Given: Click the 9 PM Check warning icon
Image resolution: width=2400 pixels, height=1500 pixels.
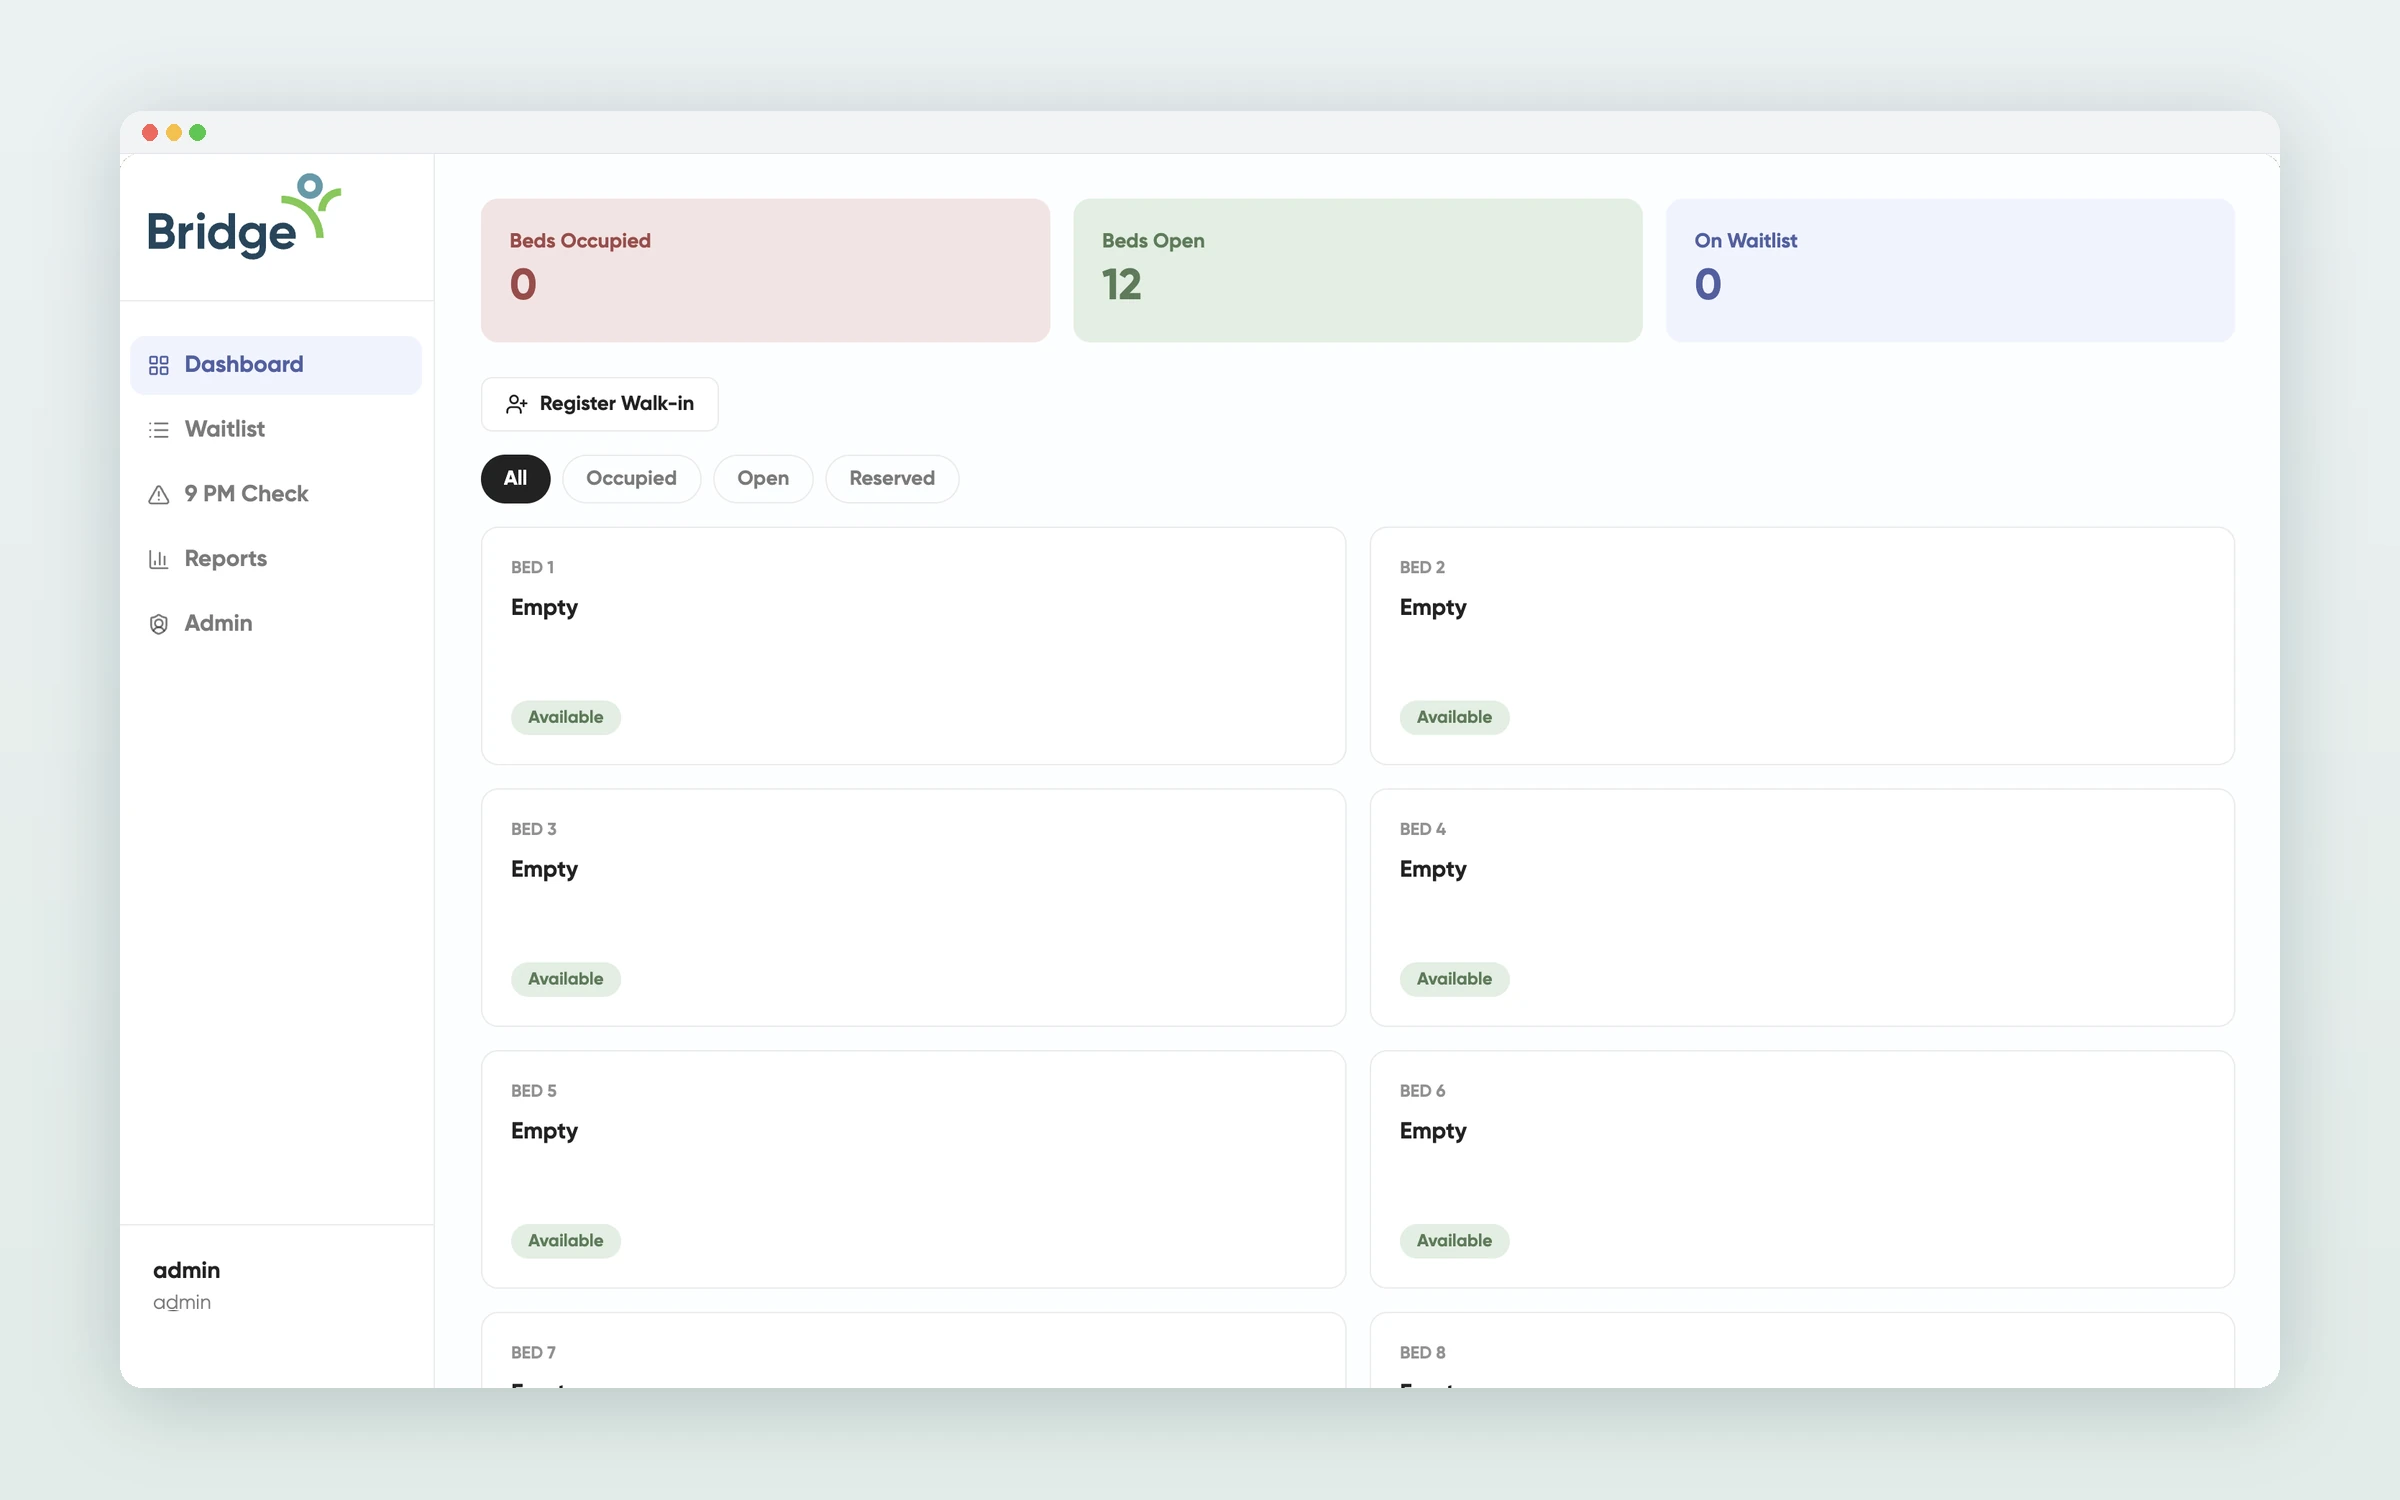Looking at the screenshot, I should 158,495.
